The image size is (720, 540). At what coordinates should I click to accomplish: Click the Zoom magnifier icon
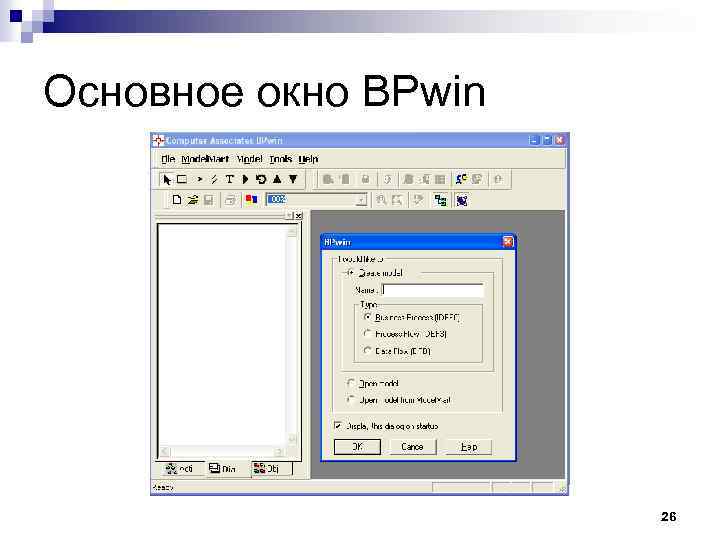381,200
